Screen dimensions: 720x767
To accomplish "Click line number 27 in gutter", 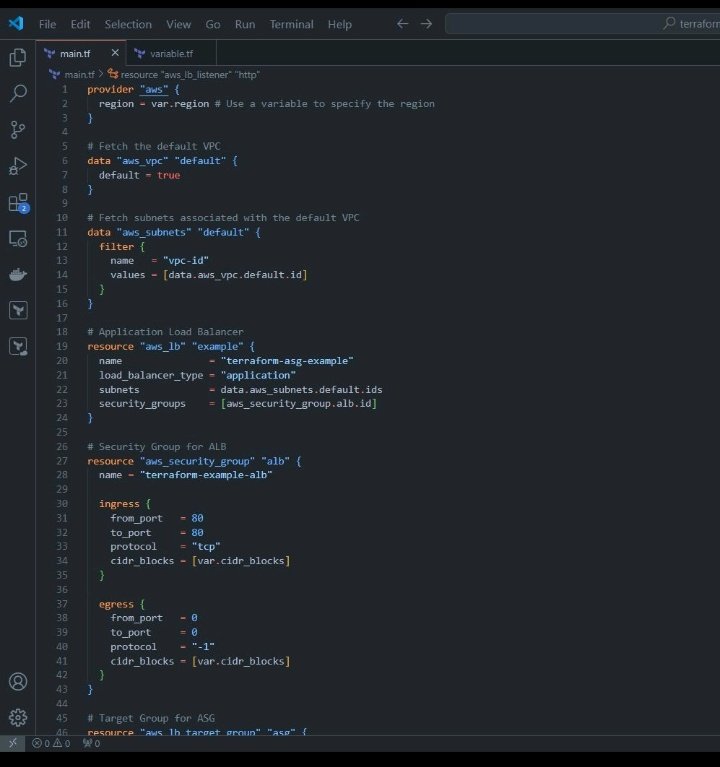I will pyautogui.click(x=62, y=461).
